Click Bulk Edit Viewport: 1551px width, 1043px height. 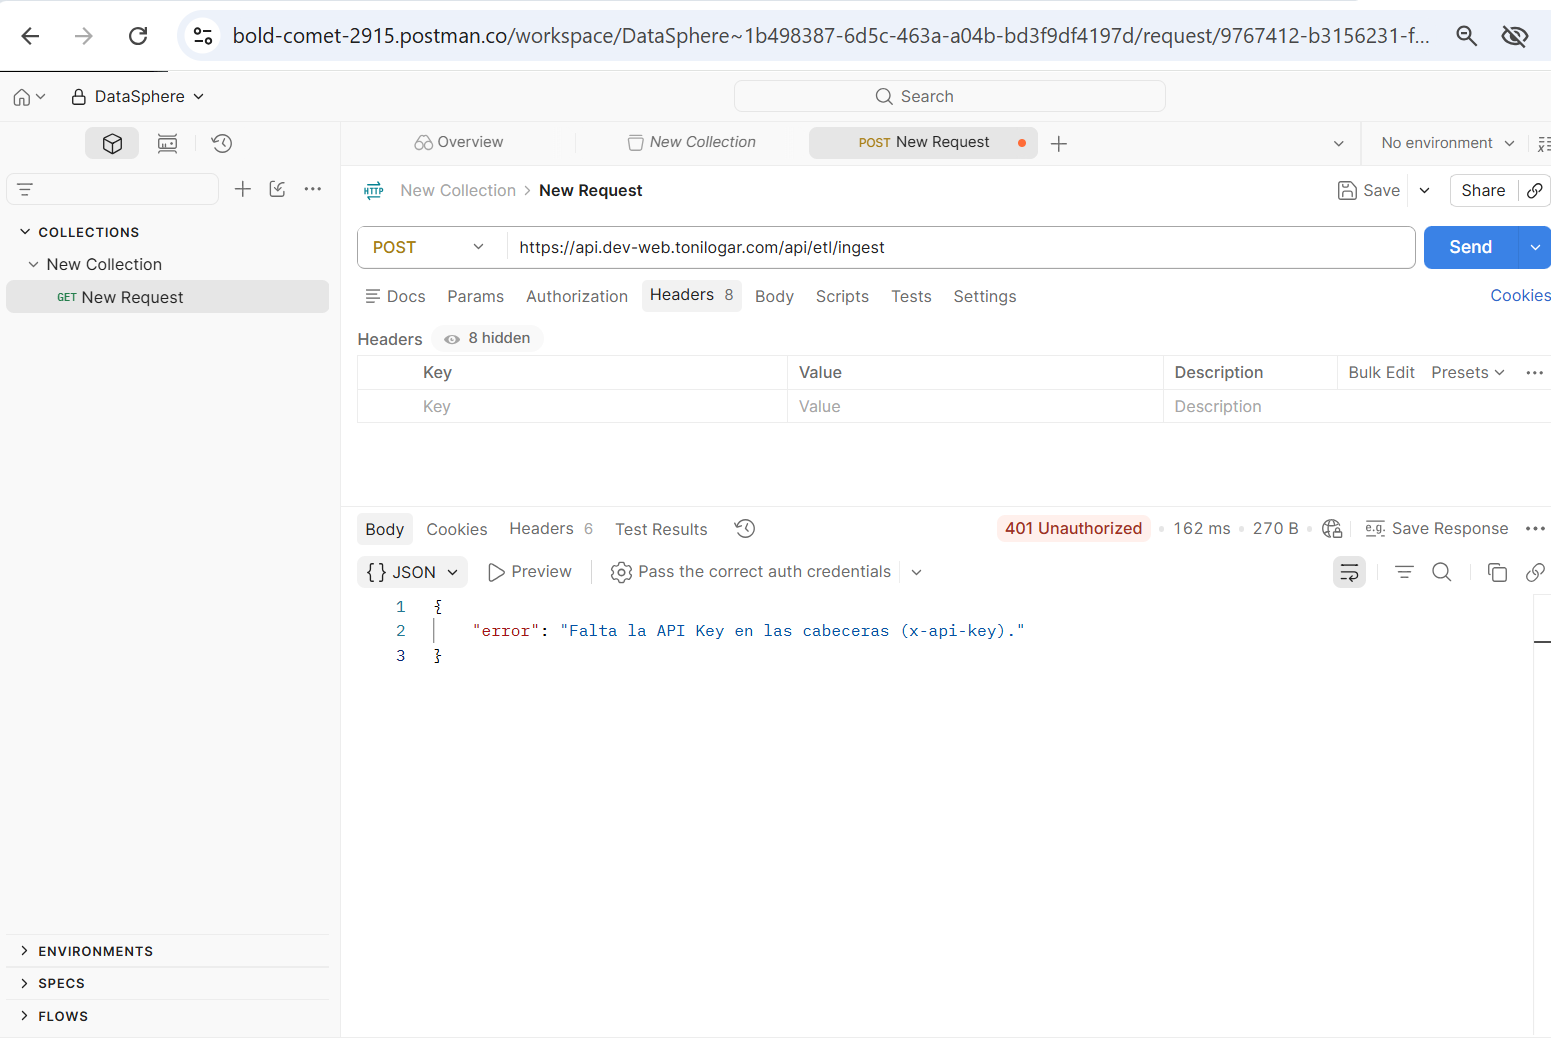click(x=1381, y=372)
